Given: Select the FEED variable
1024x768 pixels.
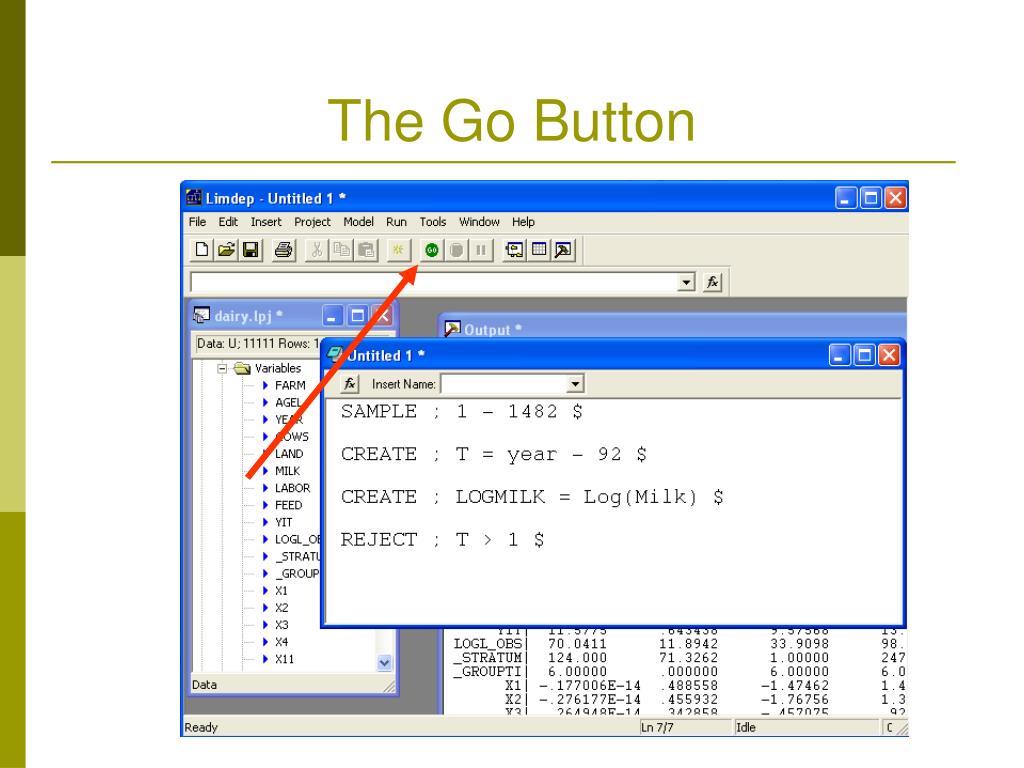Looking at the screenshot, I should 289,505.
